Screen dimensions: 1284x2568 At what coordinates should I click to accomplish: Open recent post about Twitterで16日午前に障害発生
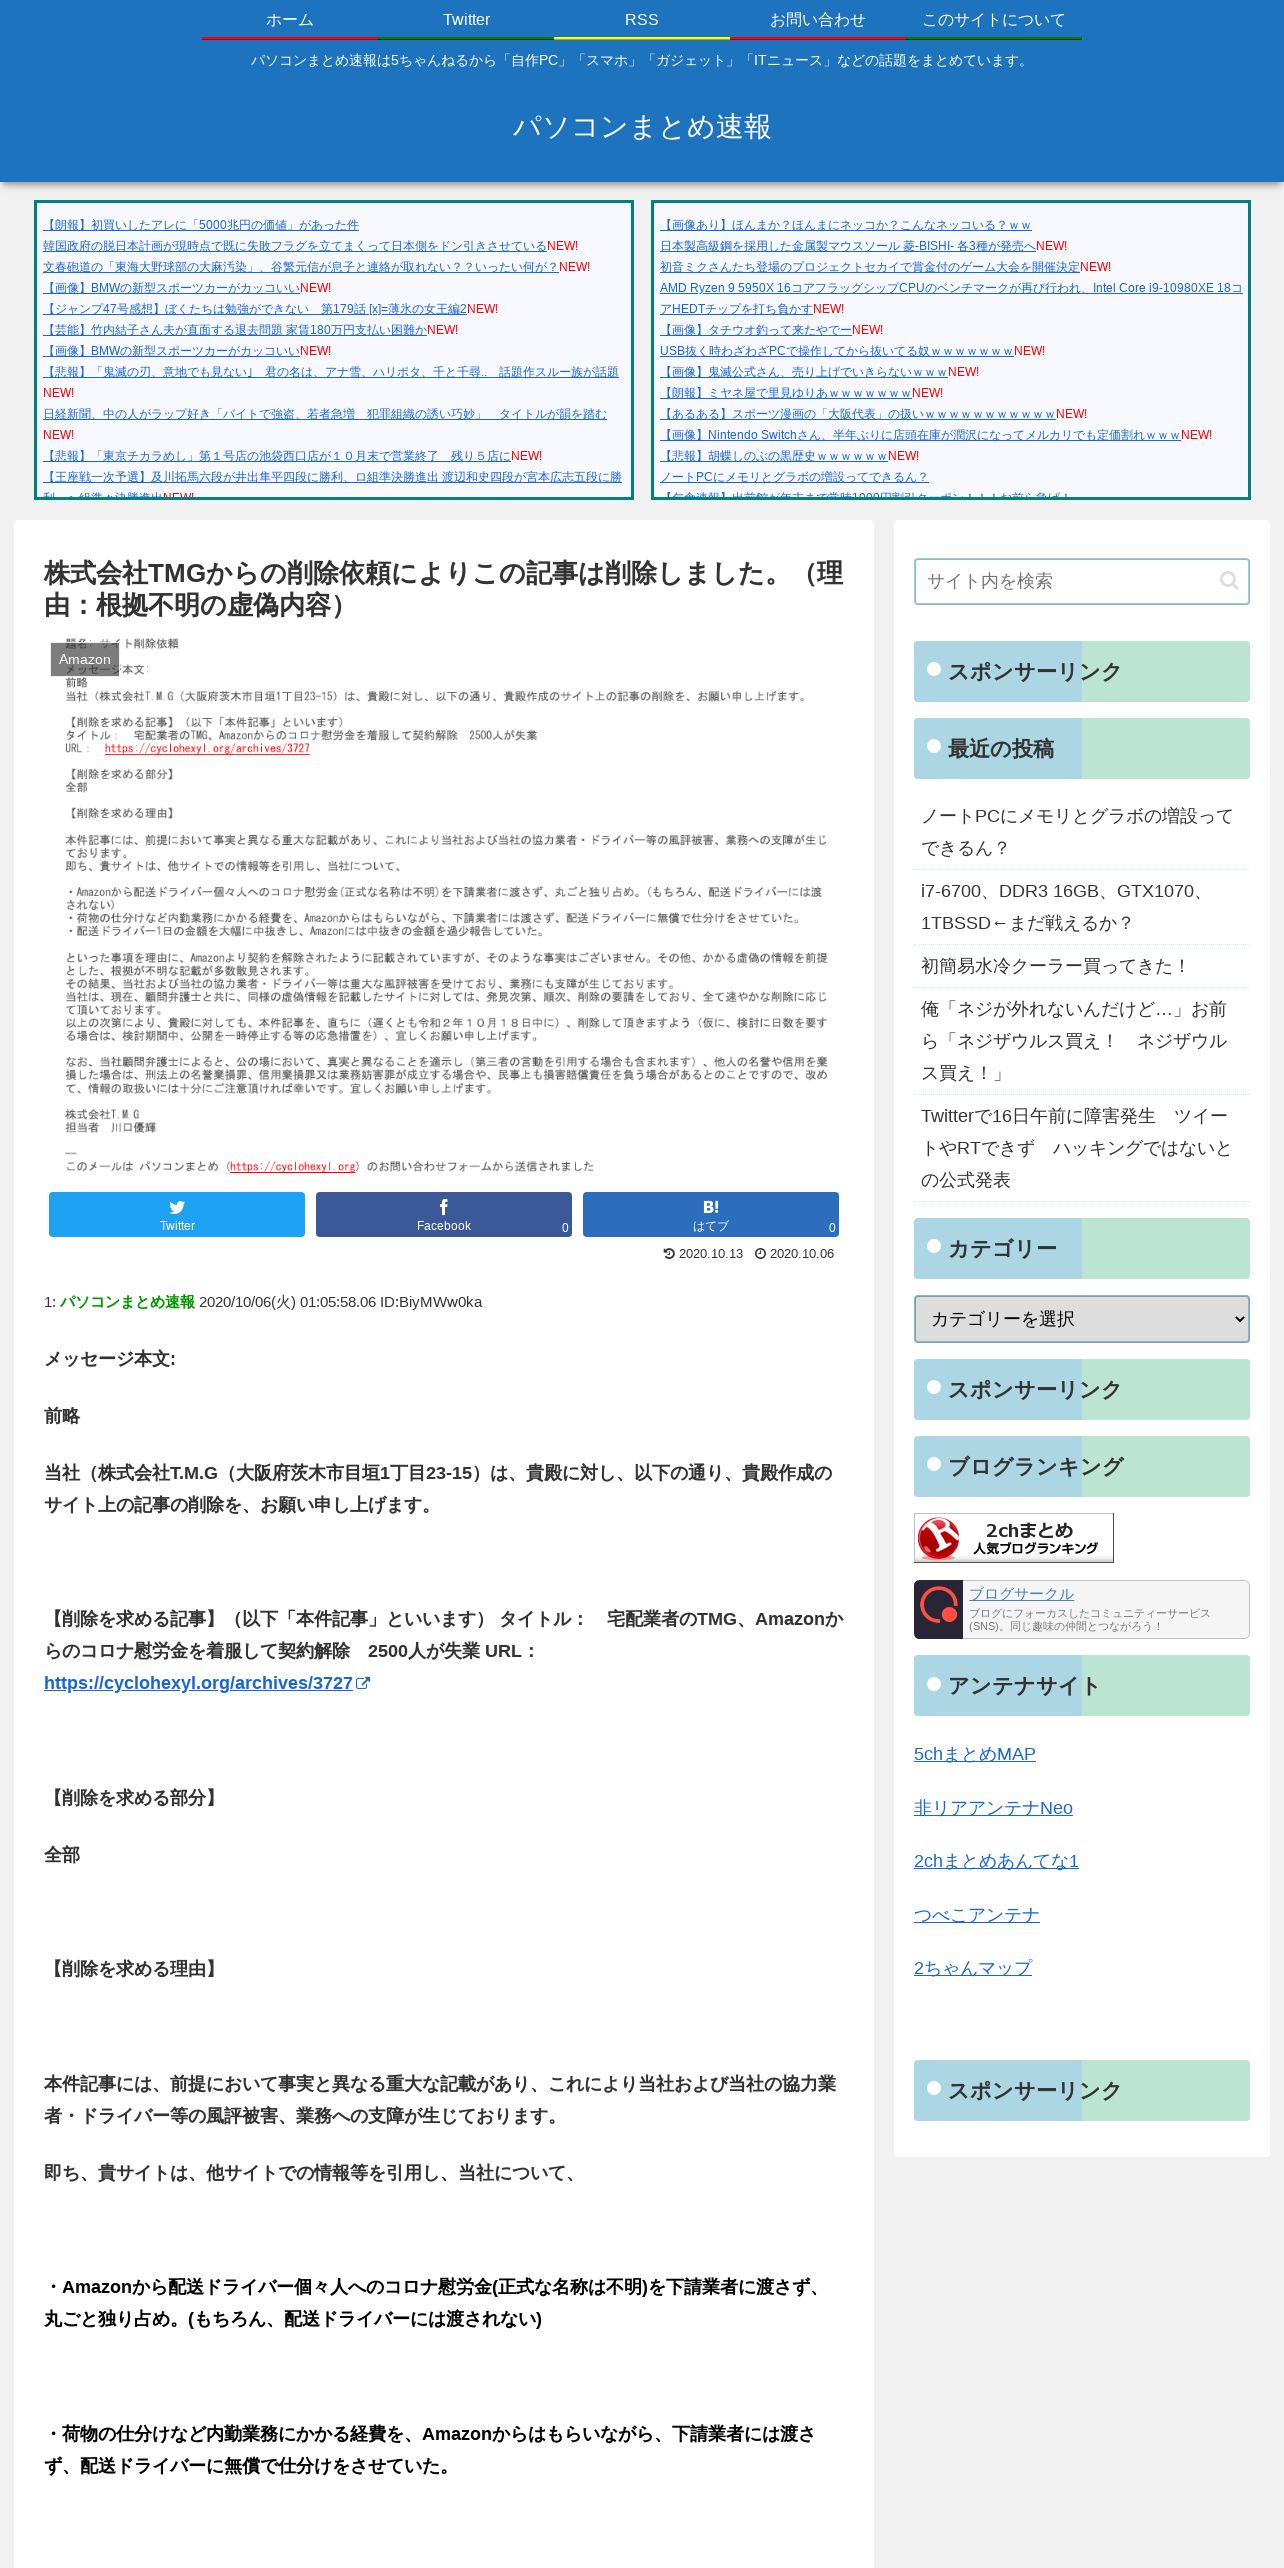tap(1082, 1148)
